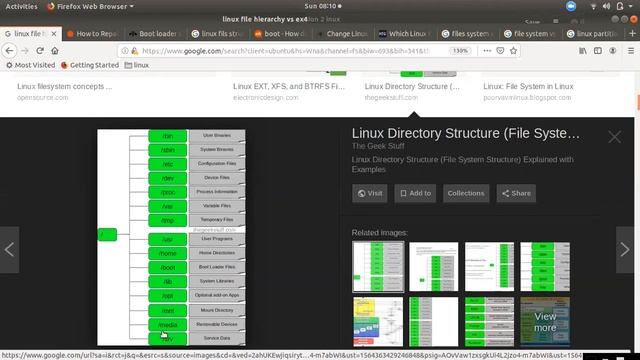This screenshot has height=360, width=640.
Task: Close the active 'linux file' tab
Action: click(x=54, y=33)
